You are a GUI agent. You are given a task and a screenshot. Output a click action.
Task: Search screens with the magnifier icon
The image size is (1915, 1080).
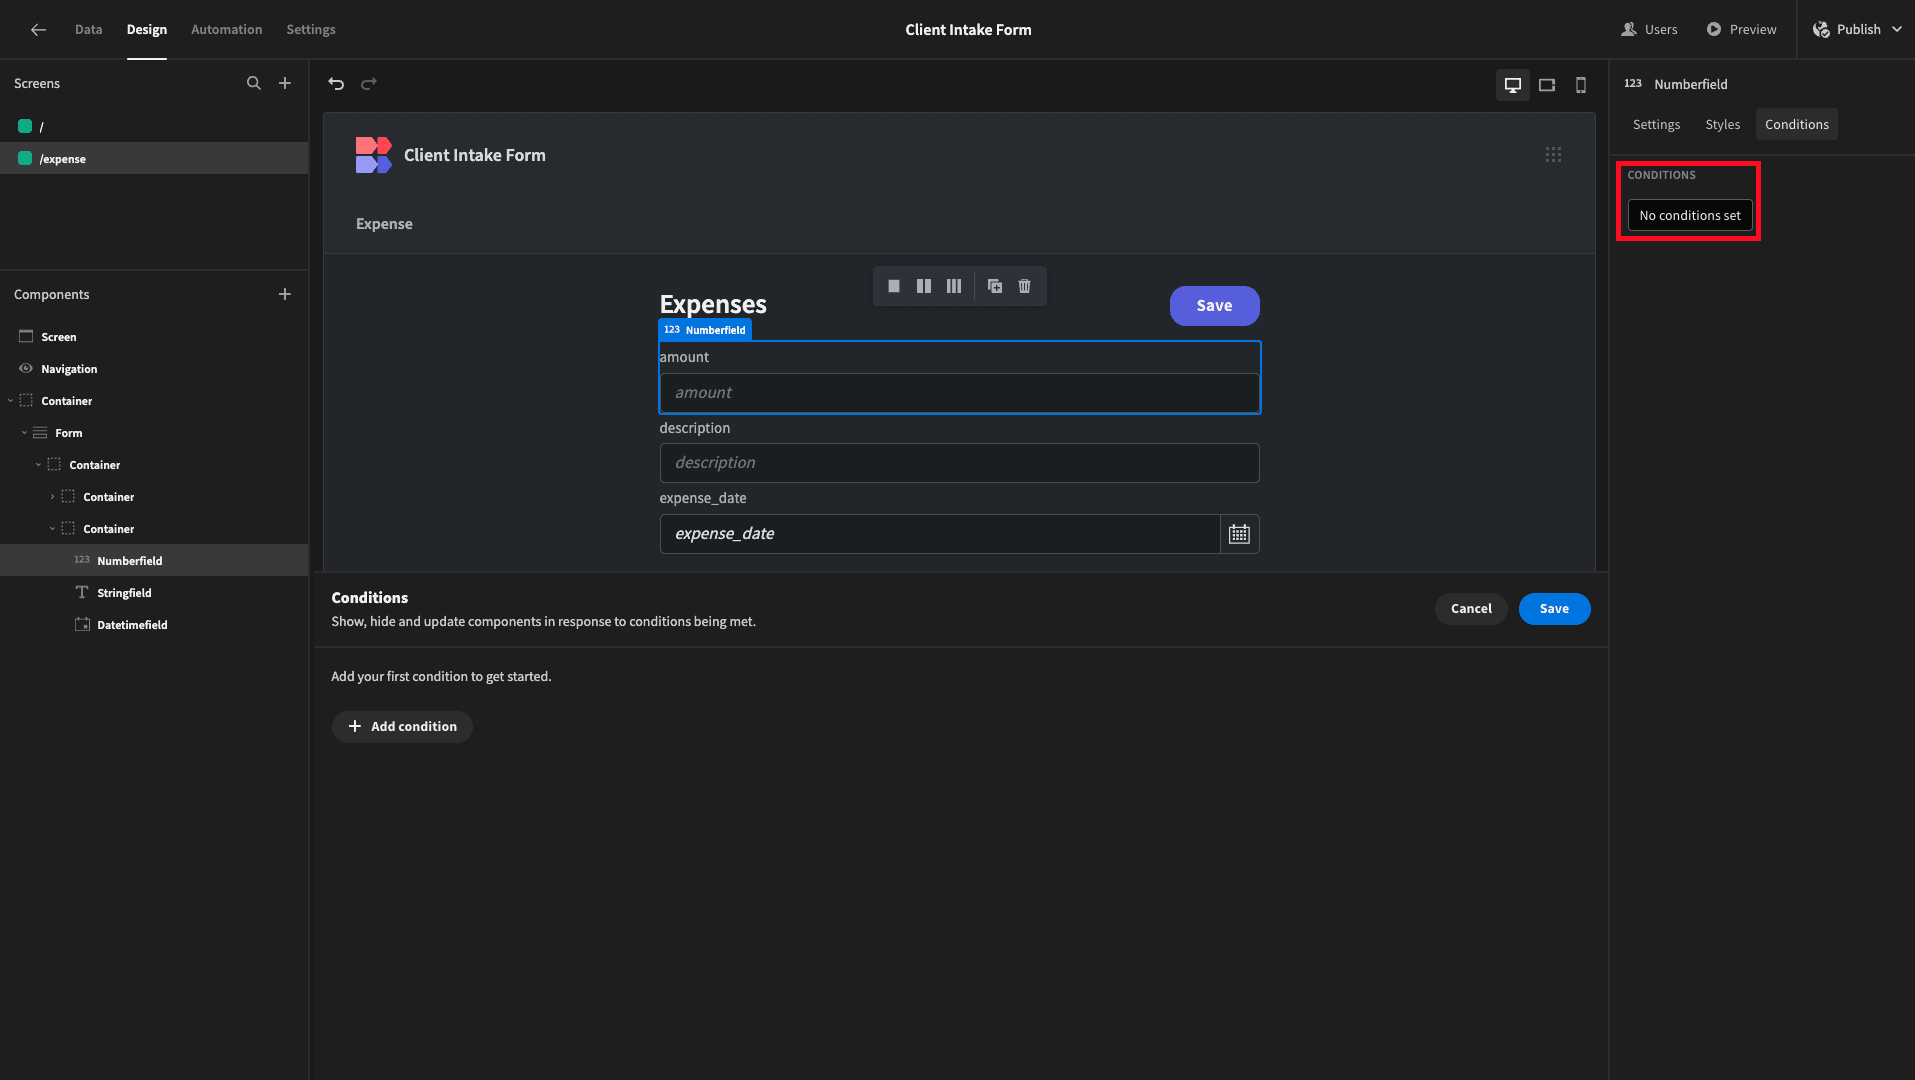coord(254,84)
